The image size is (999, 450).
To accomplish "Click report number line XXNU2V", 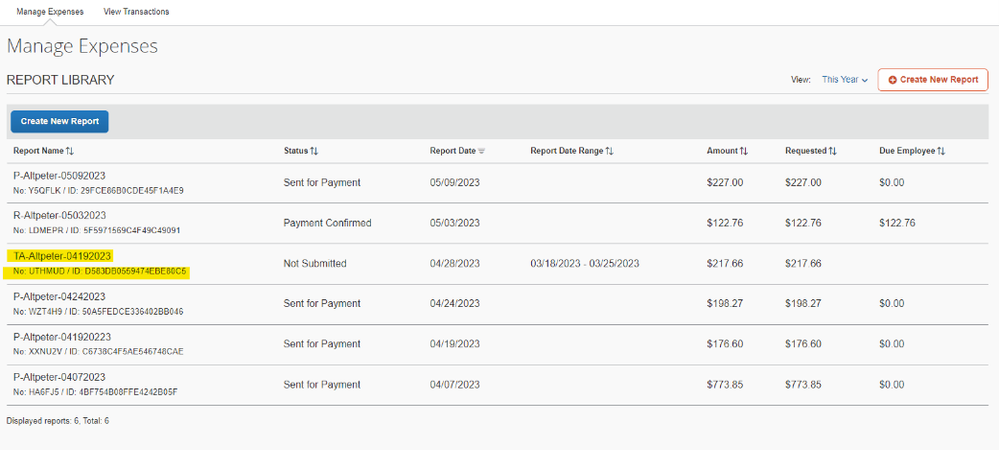I will (x=99, y=352).
